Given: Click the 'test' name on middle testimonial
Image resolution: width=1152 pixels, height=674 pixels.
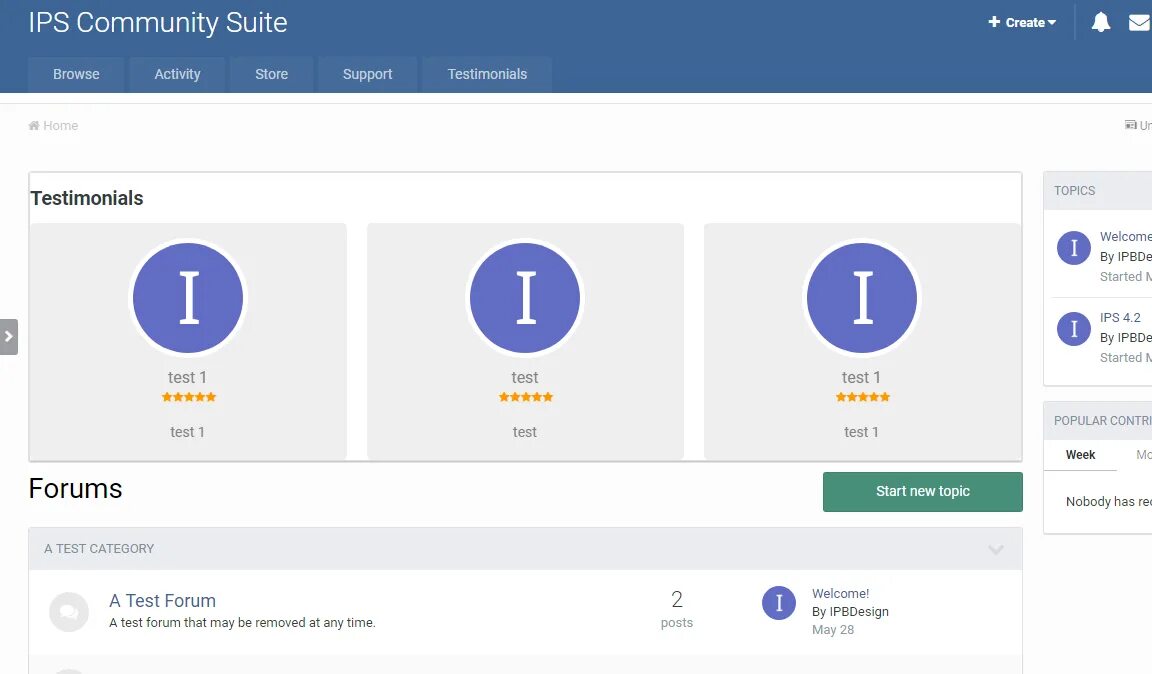Looking at the screenshot, I should point(525,377).
